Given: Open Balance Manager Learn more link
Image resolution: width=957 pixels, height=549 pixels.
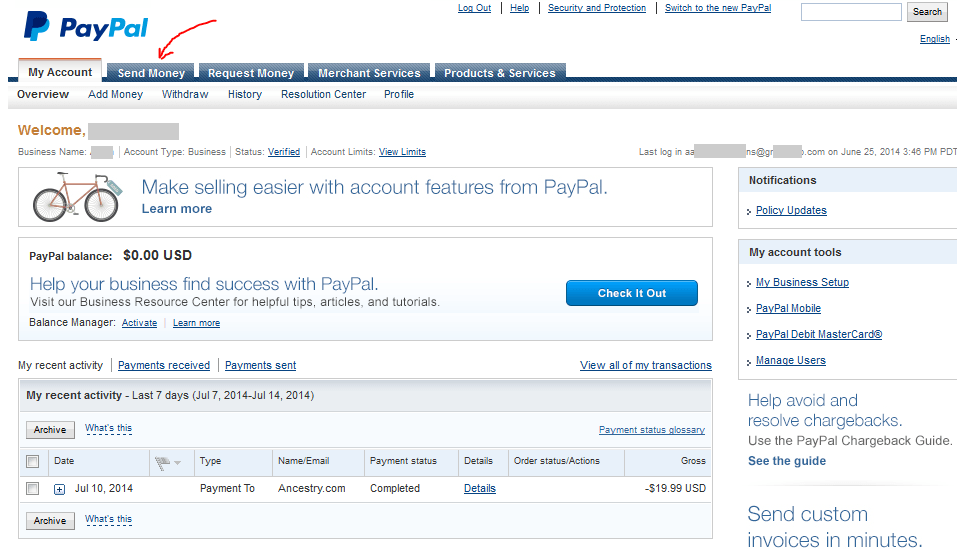Looking at the screenshot, I should 197,323.
